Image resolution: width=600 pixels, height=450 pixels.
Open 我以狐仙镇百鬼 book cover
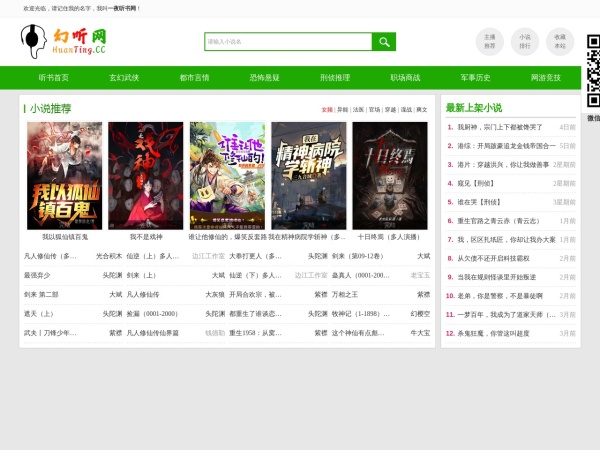coord(64,176)
